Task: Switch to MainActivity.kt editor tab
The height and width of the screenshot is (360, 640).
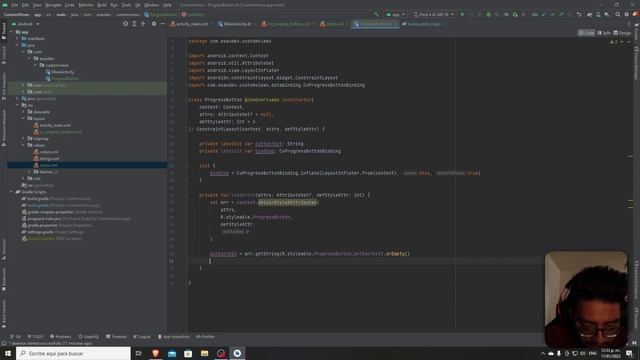Action: click(x=237, y=24)
